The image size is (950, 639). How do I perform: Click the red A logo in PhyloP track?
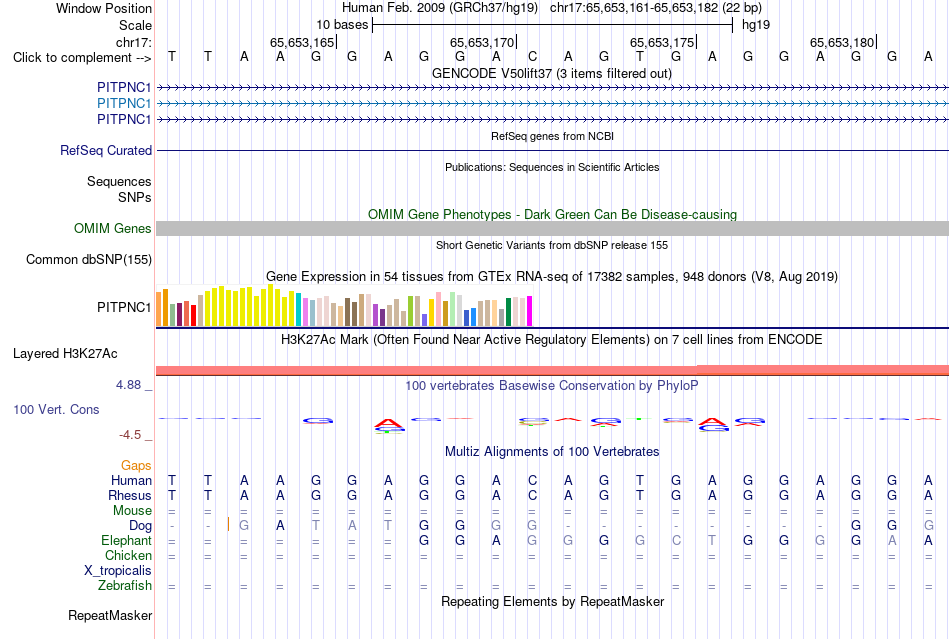click(388, 423)
